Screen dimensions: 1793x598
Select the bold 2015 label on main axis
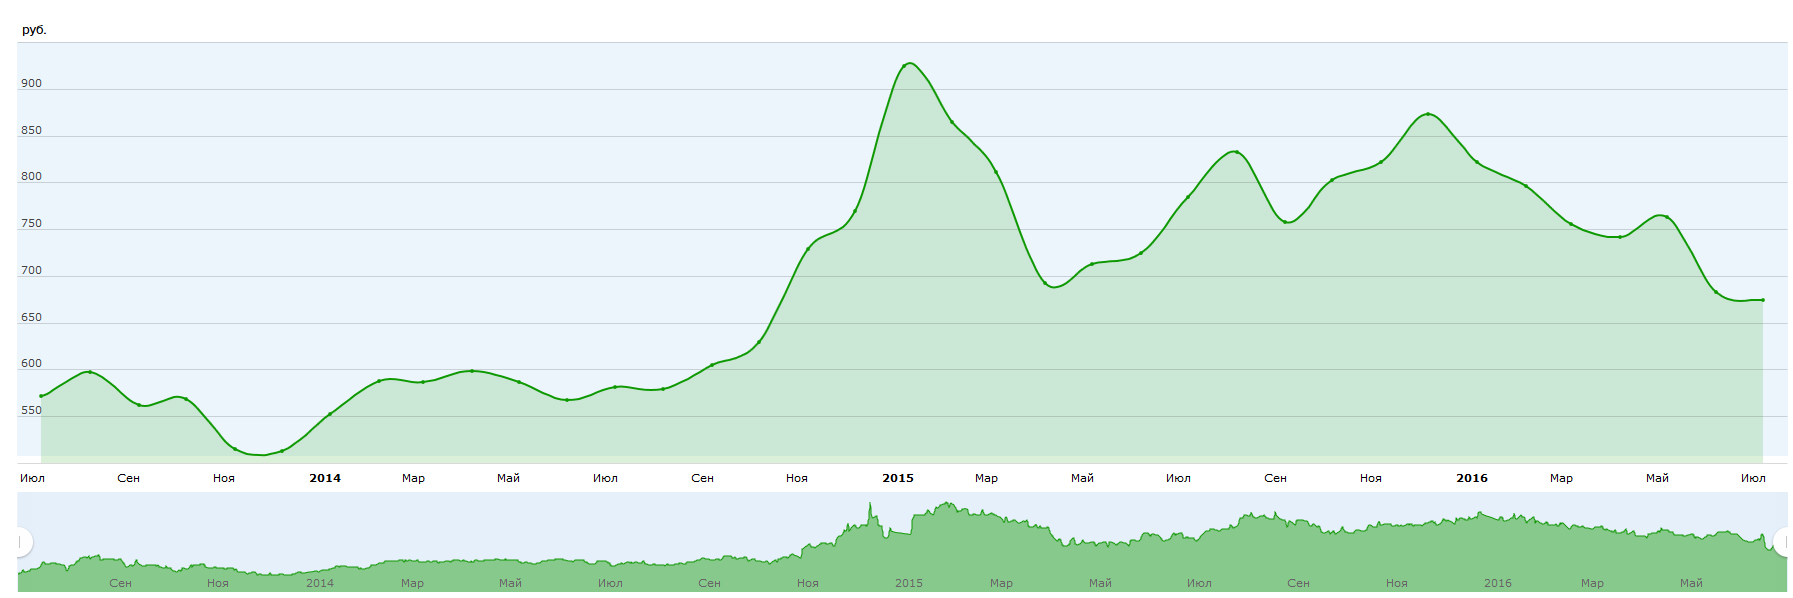tap(897, 478)
